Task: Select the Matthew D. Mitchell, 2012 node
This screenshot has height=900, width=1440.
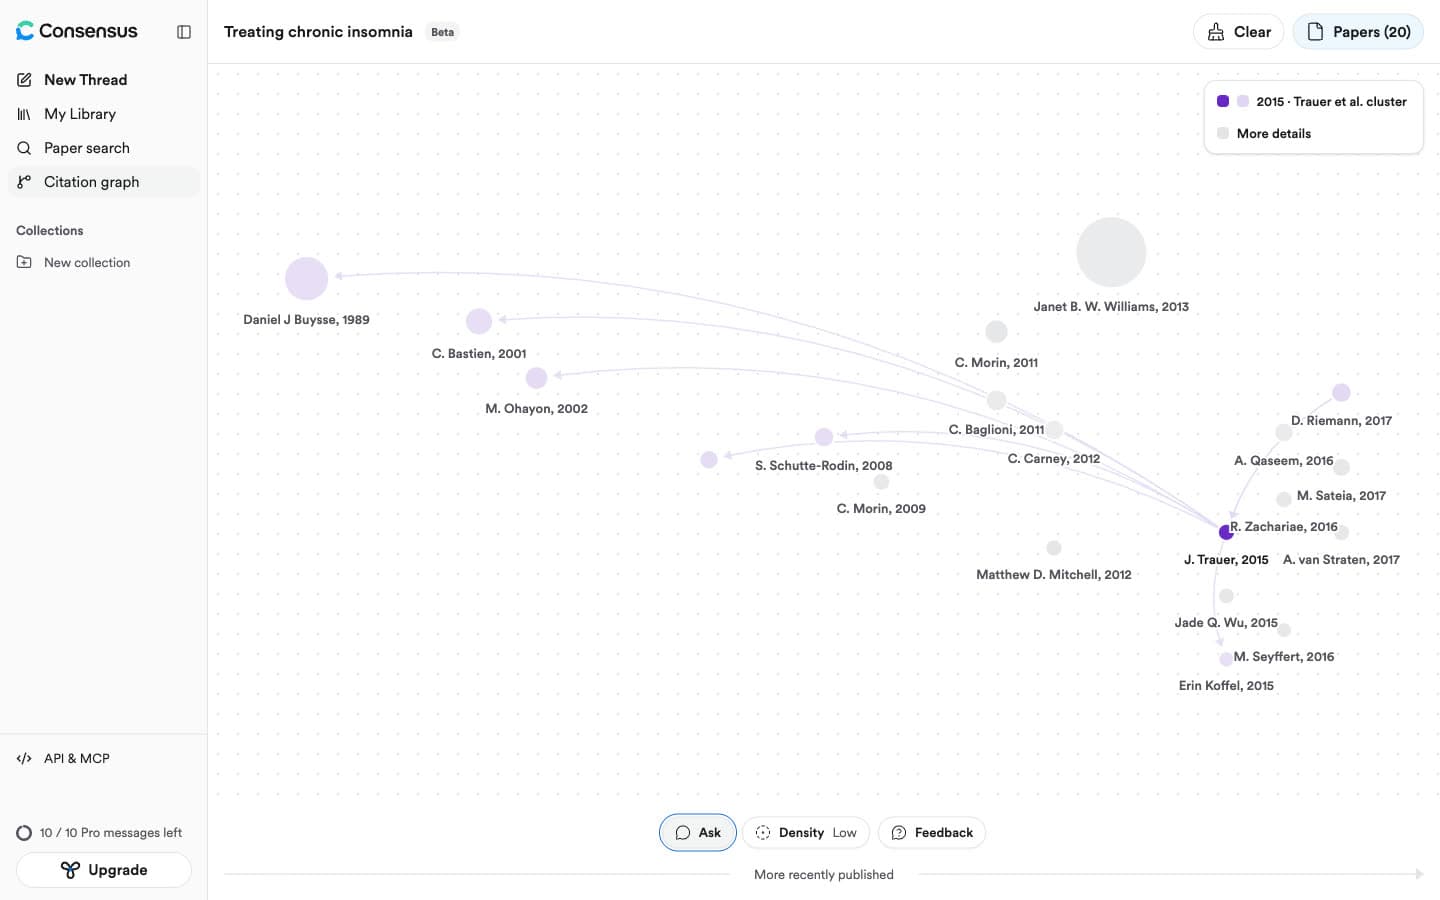Action: [x=1054, y=548]
